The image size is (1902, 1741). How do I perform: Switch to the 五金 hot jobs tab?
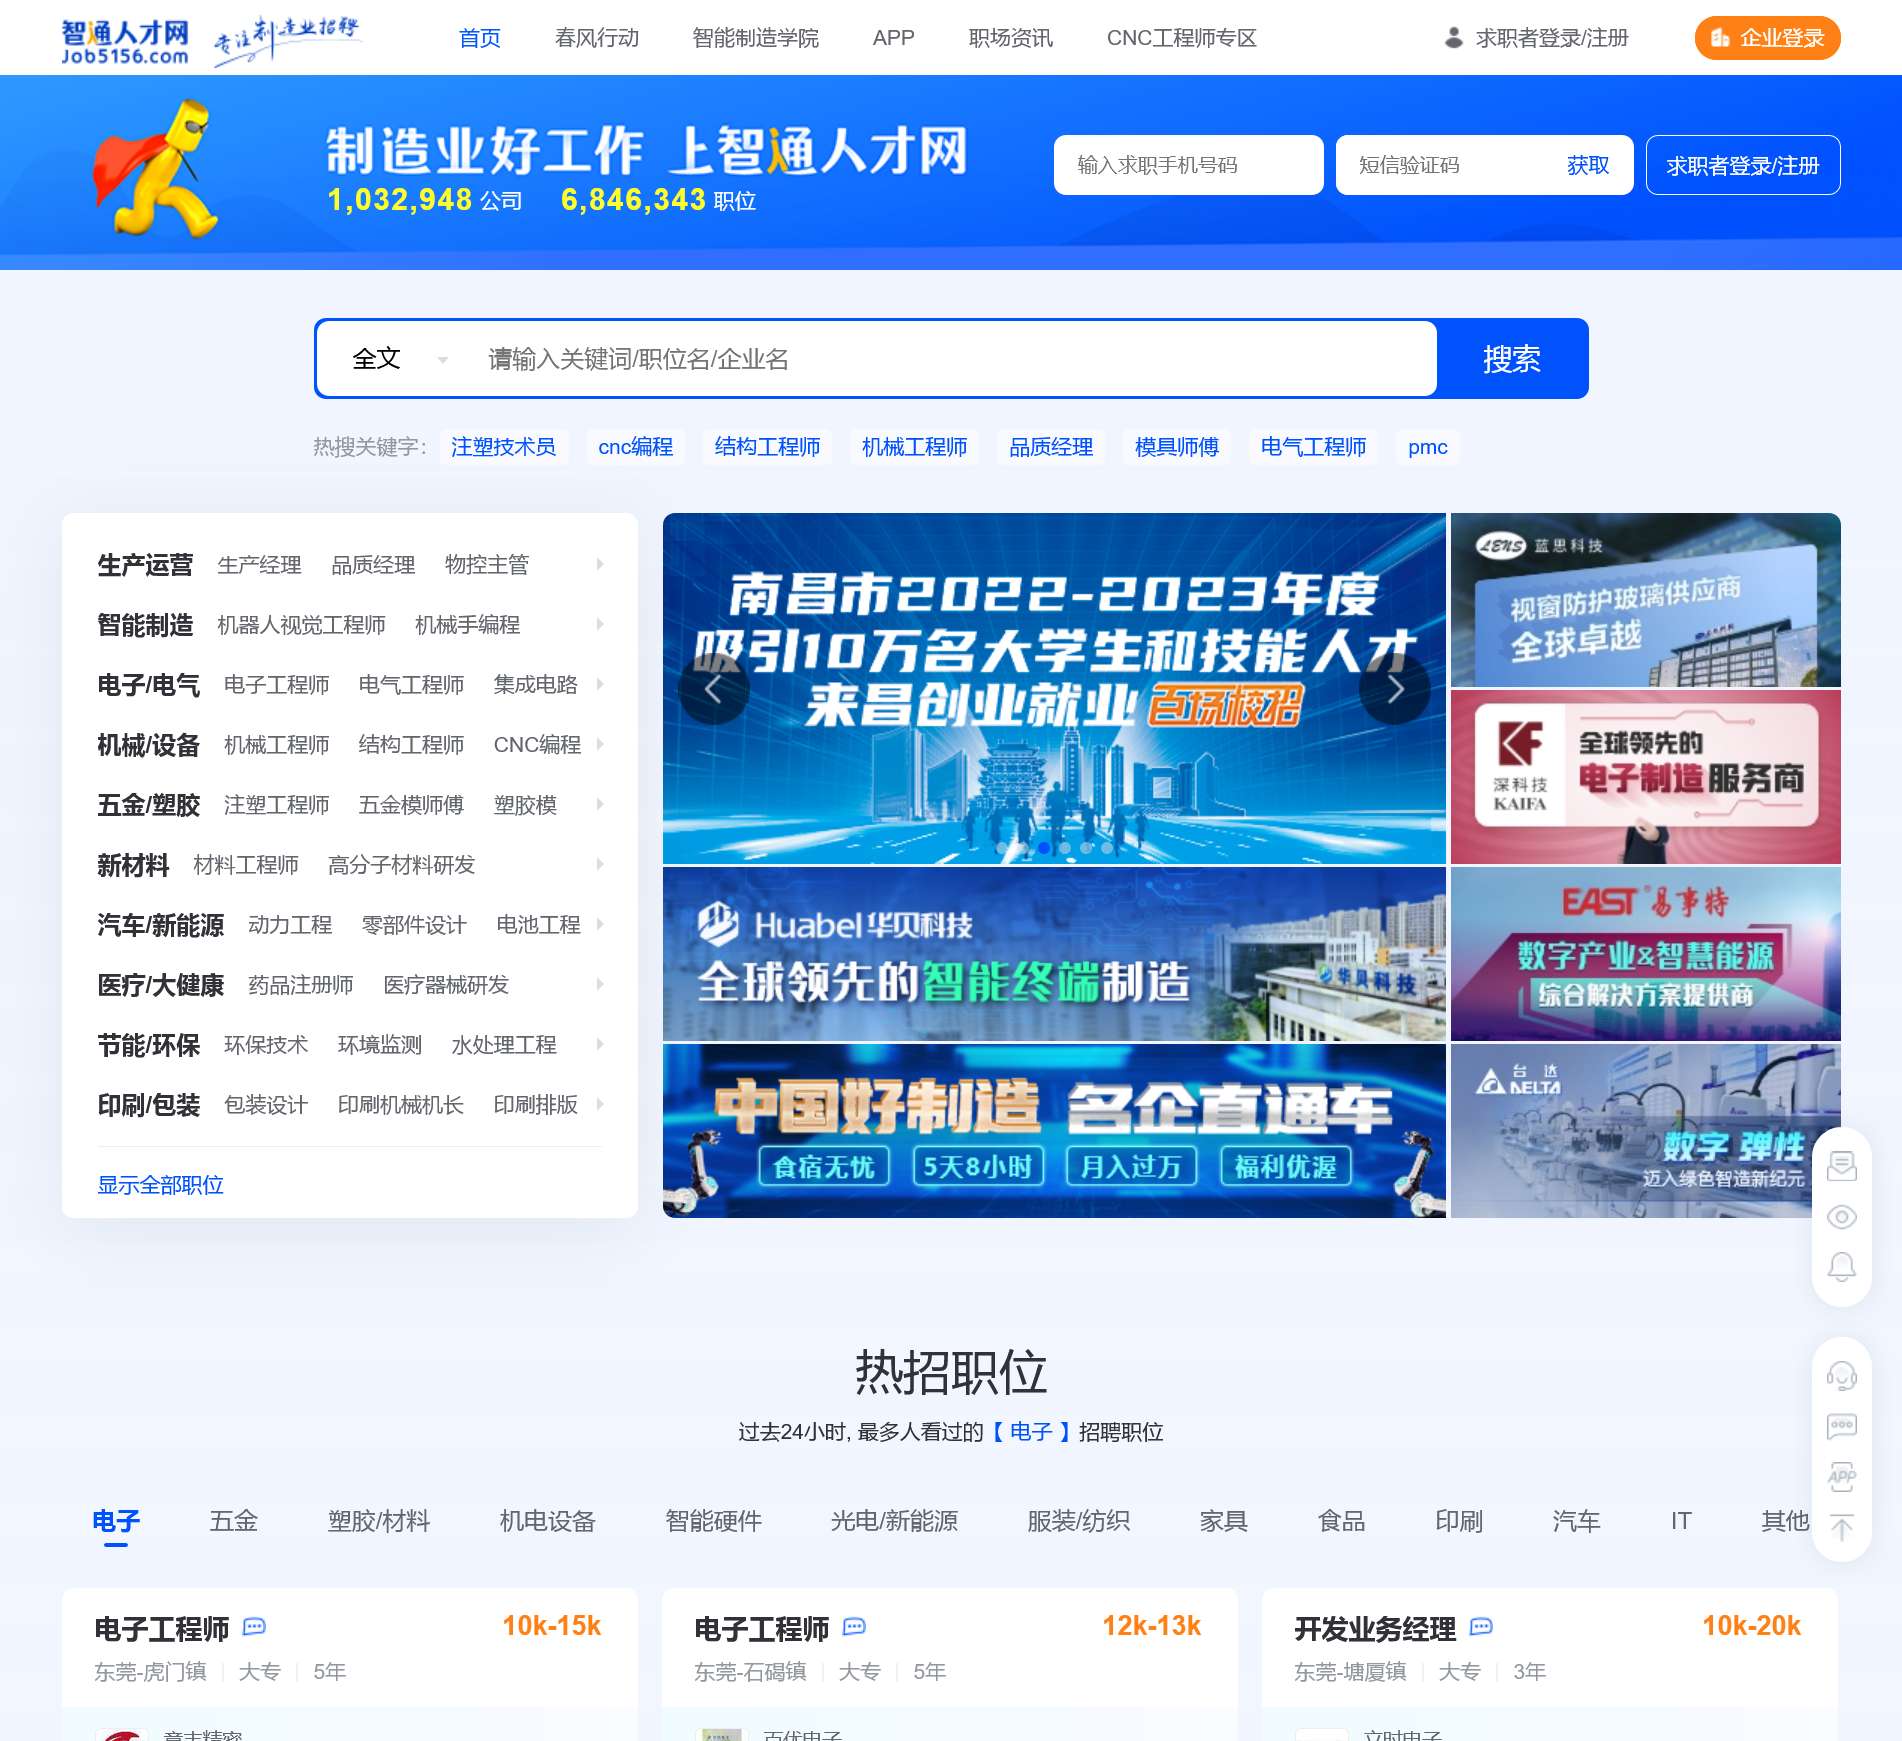(233, 1521)
